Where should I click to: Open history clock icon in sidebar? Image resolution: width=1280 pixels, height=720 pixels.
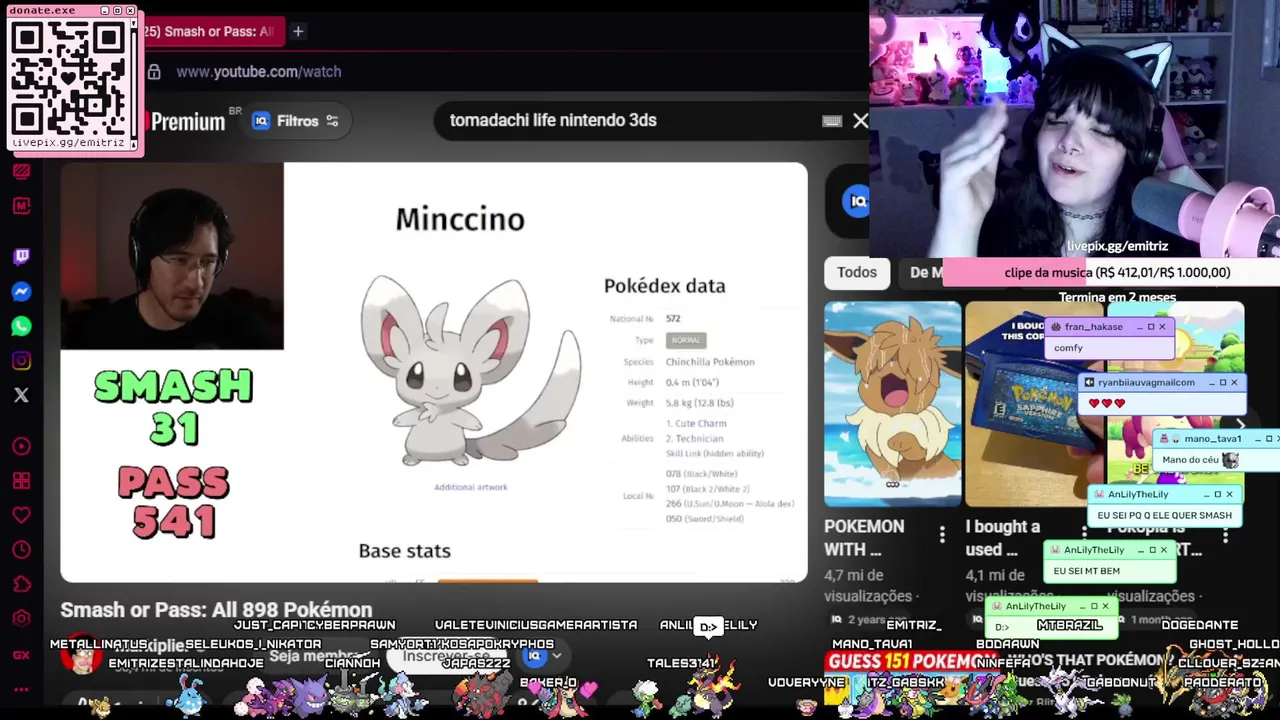21,550
